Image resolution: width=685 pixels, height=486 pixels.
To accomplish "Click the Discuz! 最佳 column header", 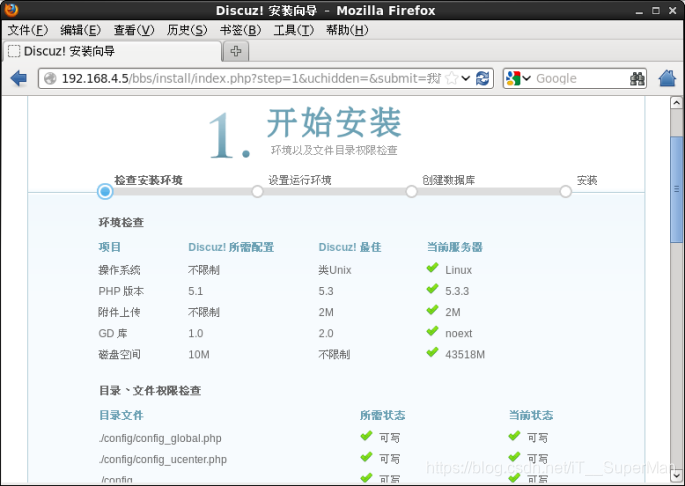I will (350, 247).
